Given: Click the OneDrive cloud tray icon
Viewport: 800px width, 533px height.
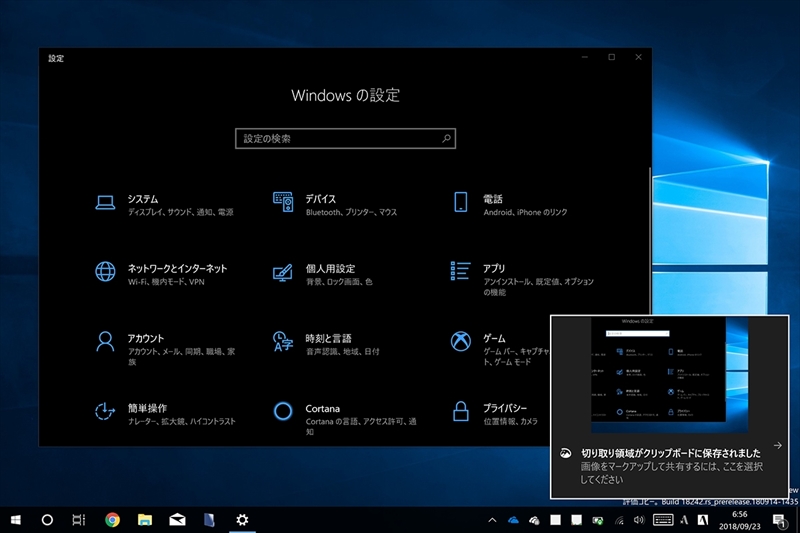Looking at the screenshot, I should (513, 520).
